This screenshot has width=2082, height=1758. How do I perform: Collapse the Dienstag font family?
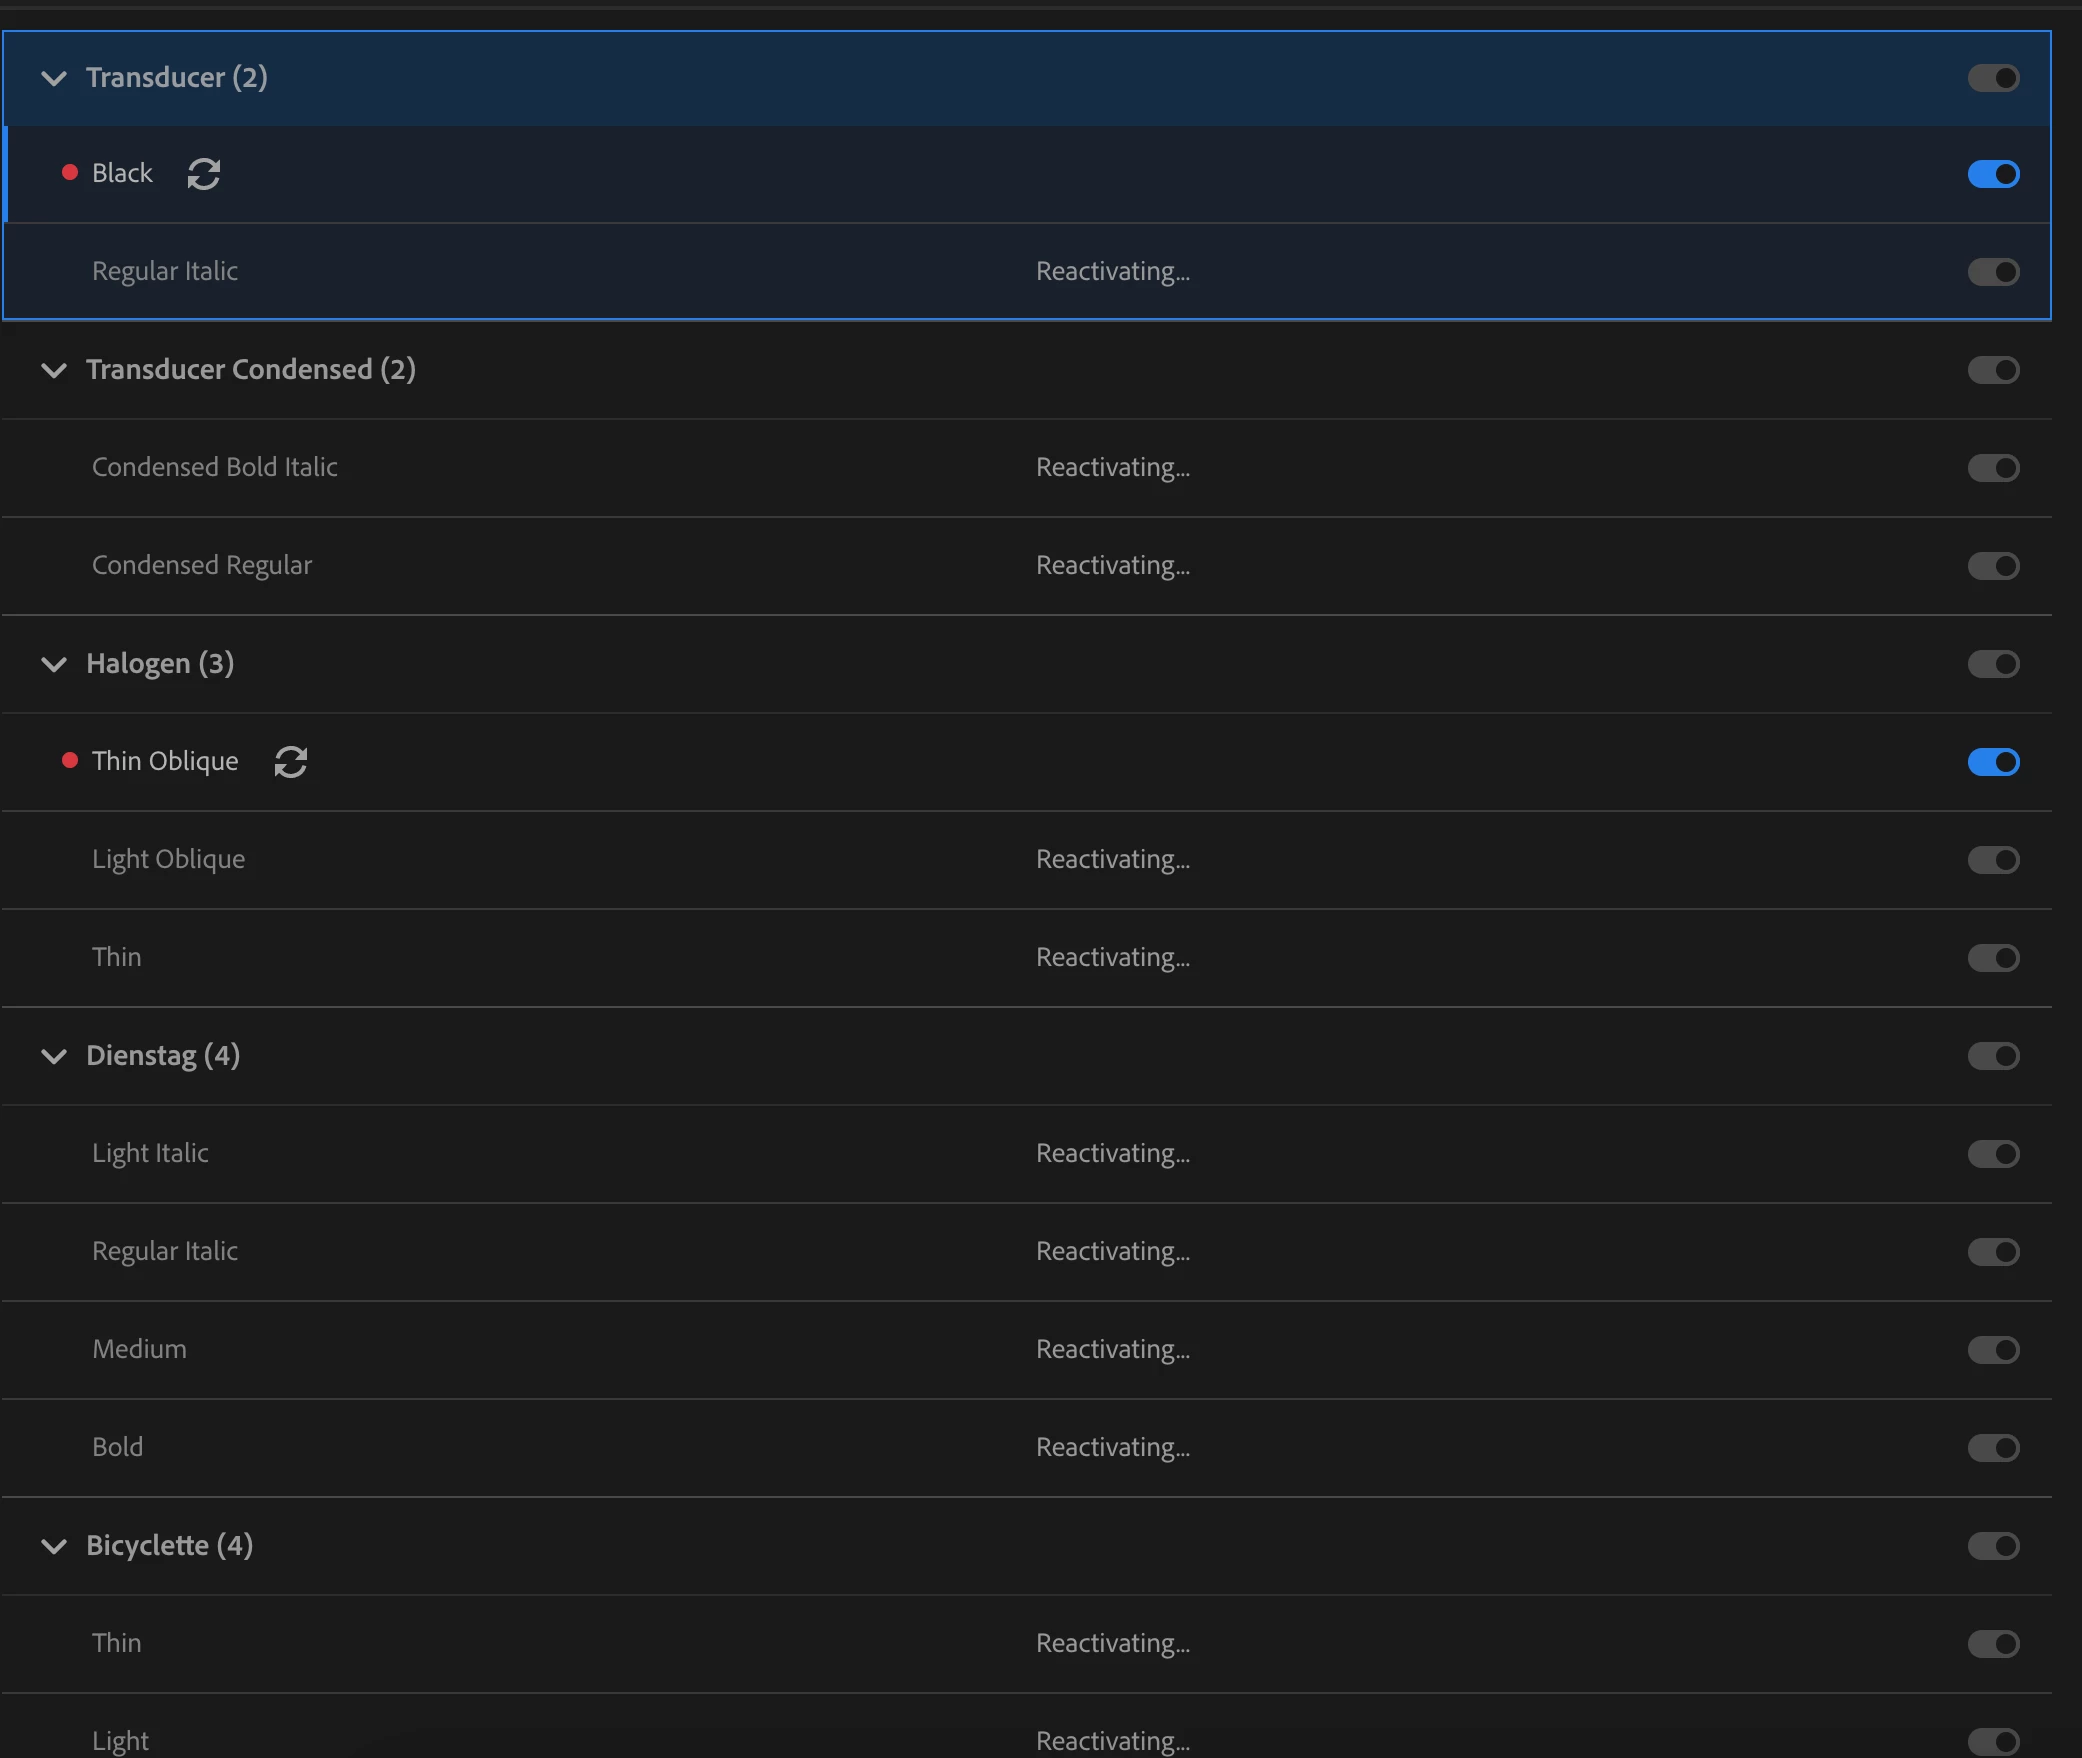tap(54, 1056)
